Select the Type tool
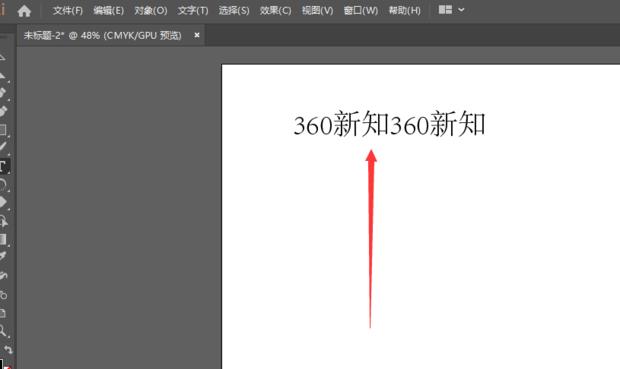The height and width of the screenshot is (369, 620). click(x=3, y=166)
